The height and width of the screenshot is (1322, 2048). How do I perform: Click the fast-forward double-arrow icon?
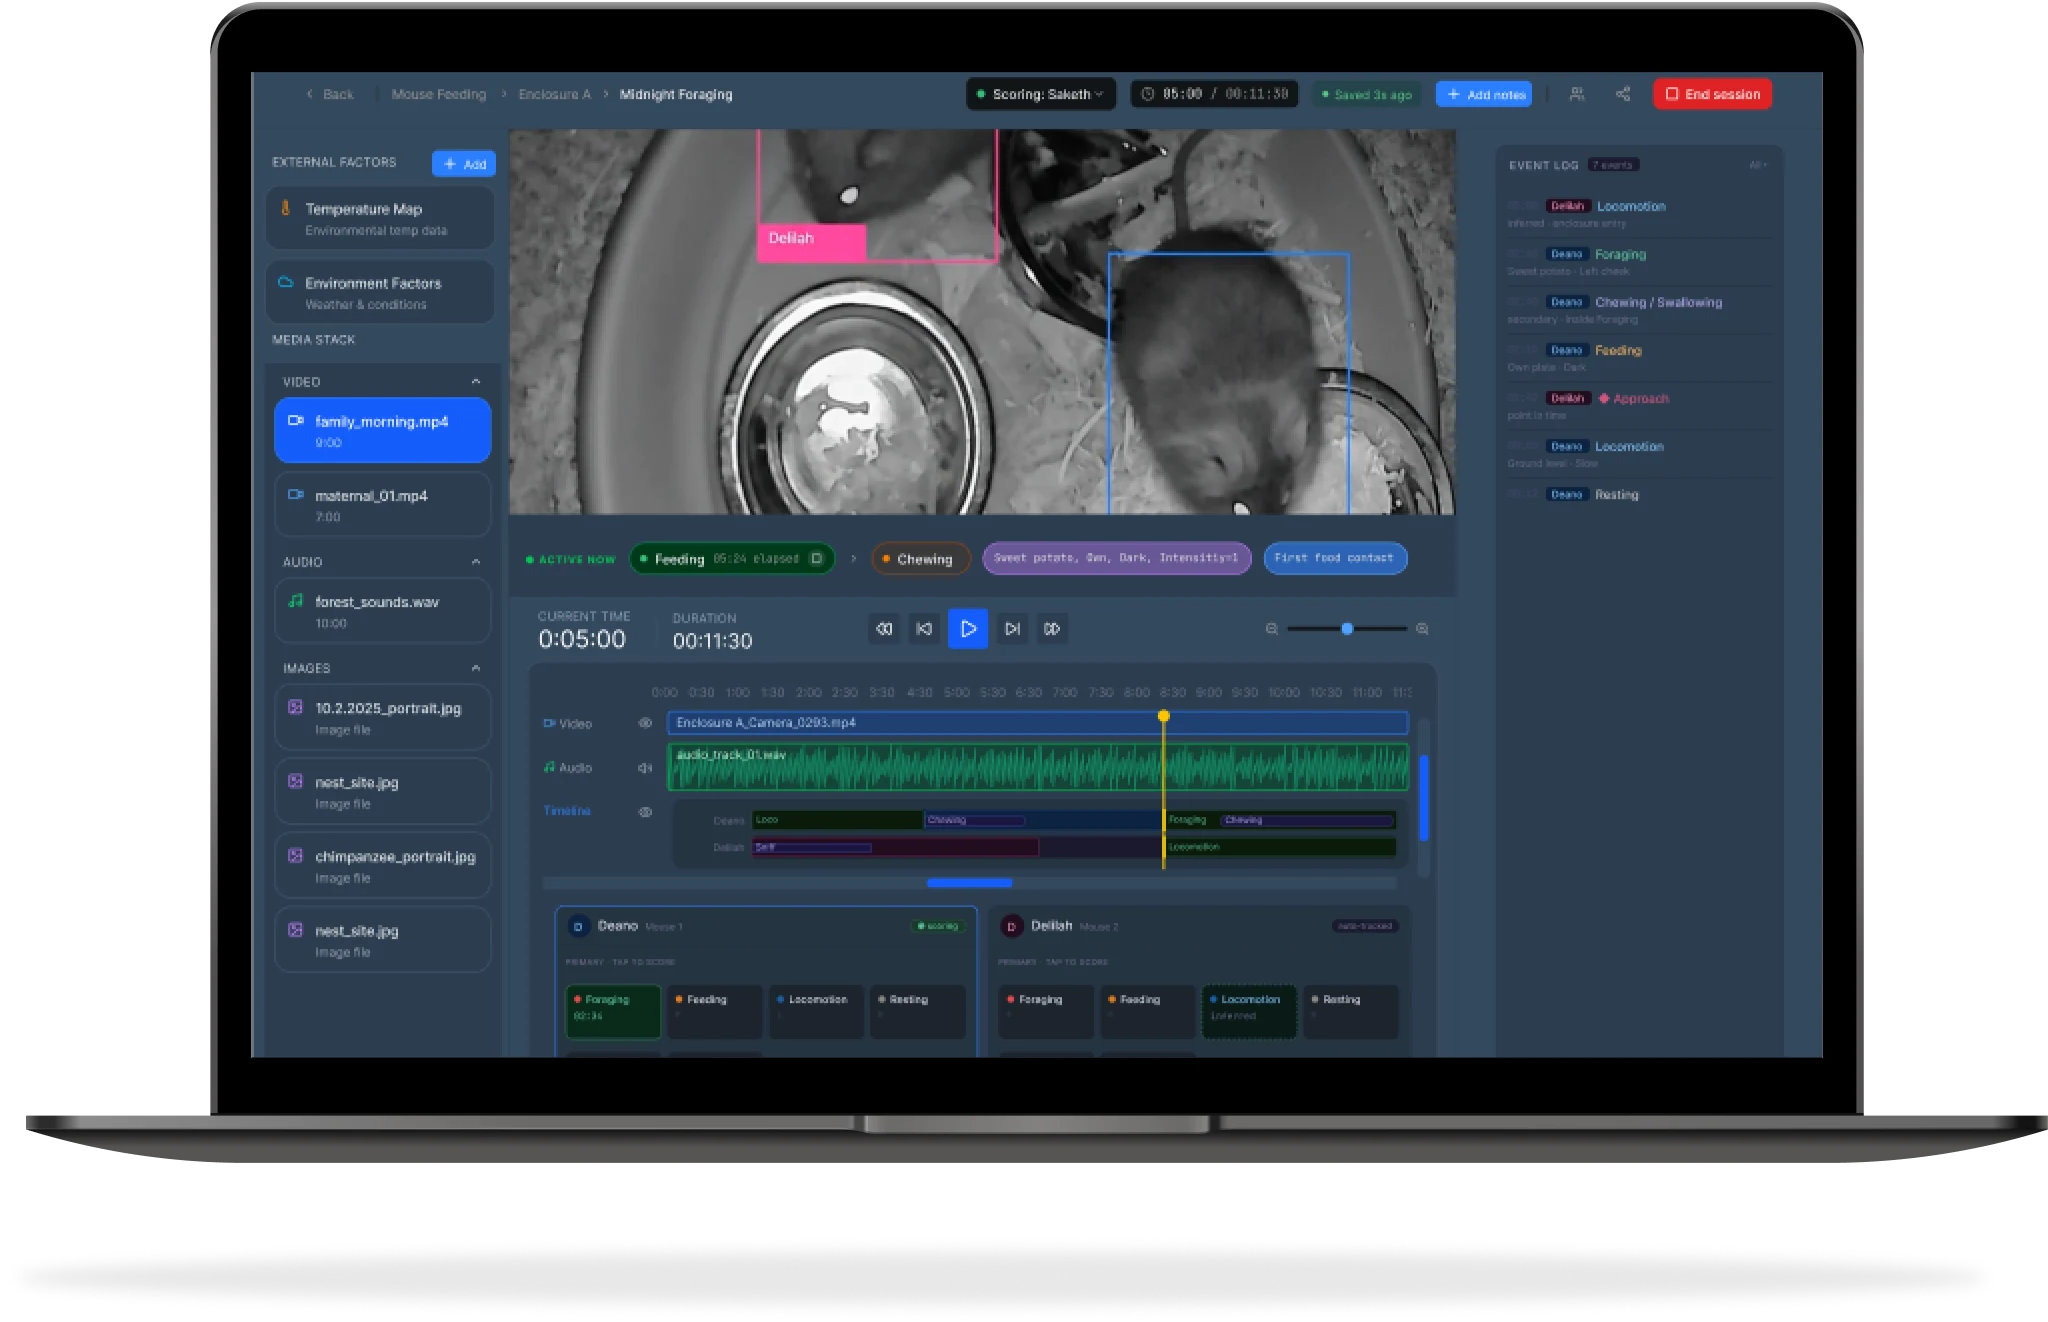click(1052, 629)
